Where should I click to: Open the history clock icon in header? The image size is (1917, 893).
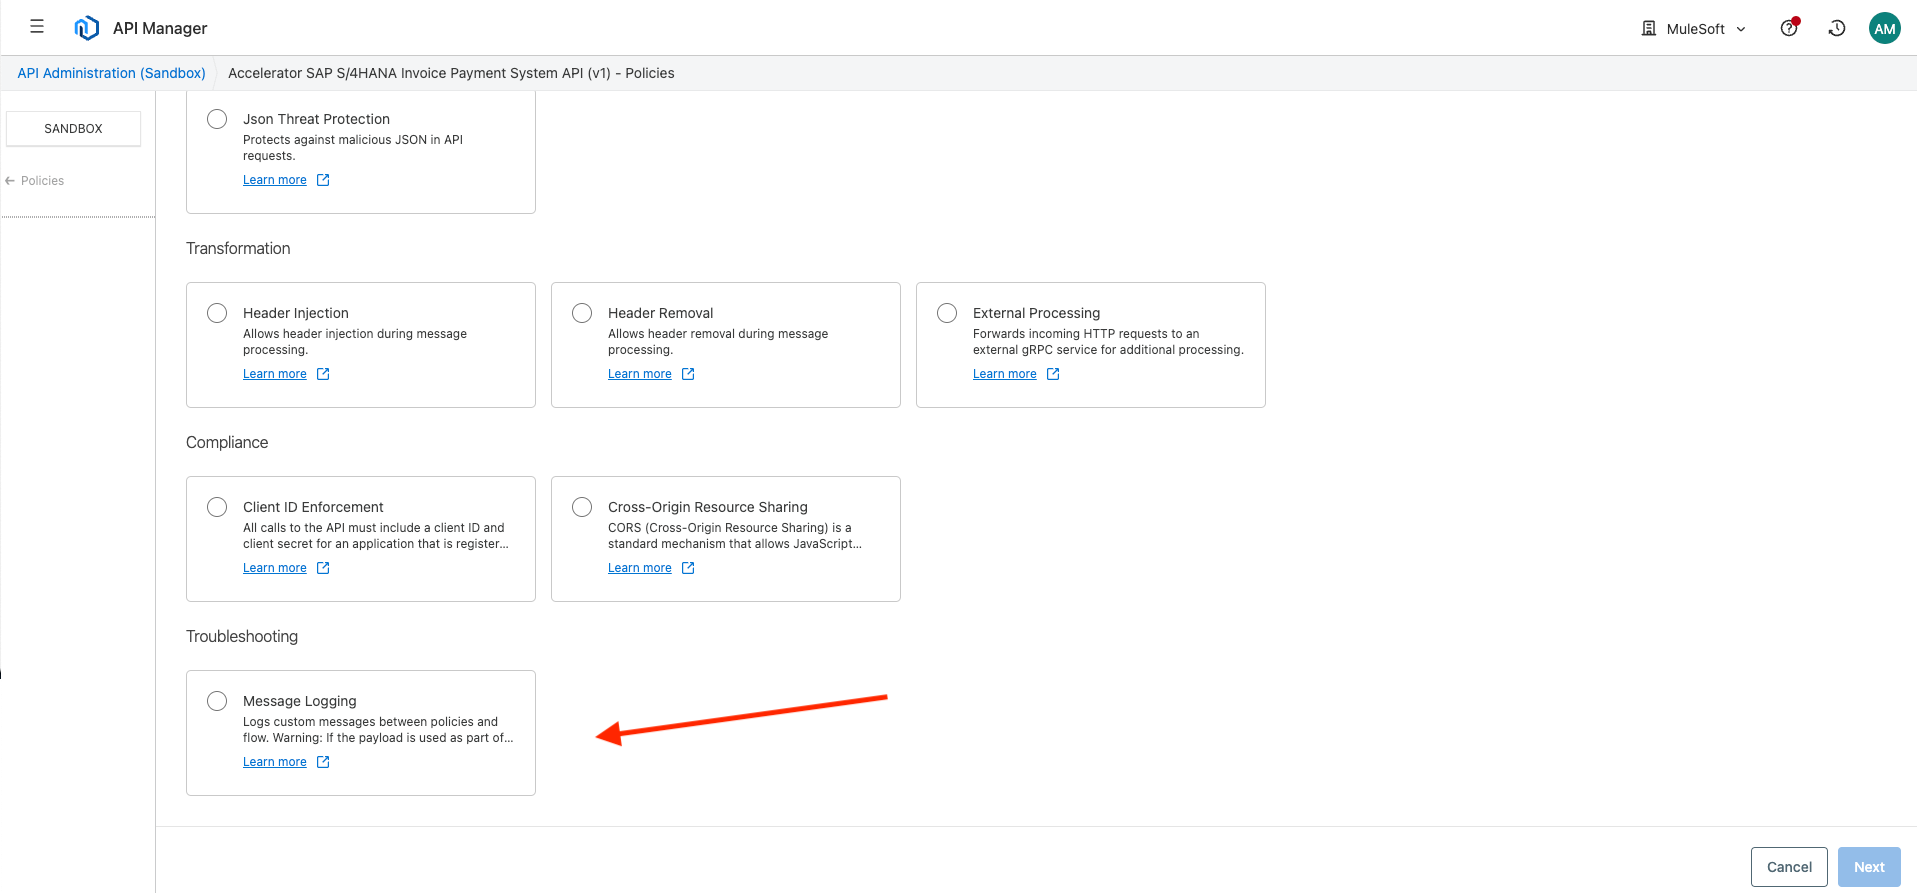(x=1837, y=28)
